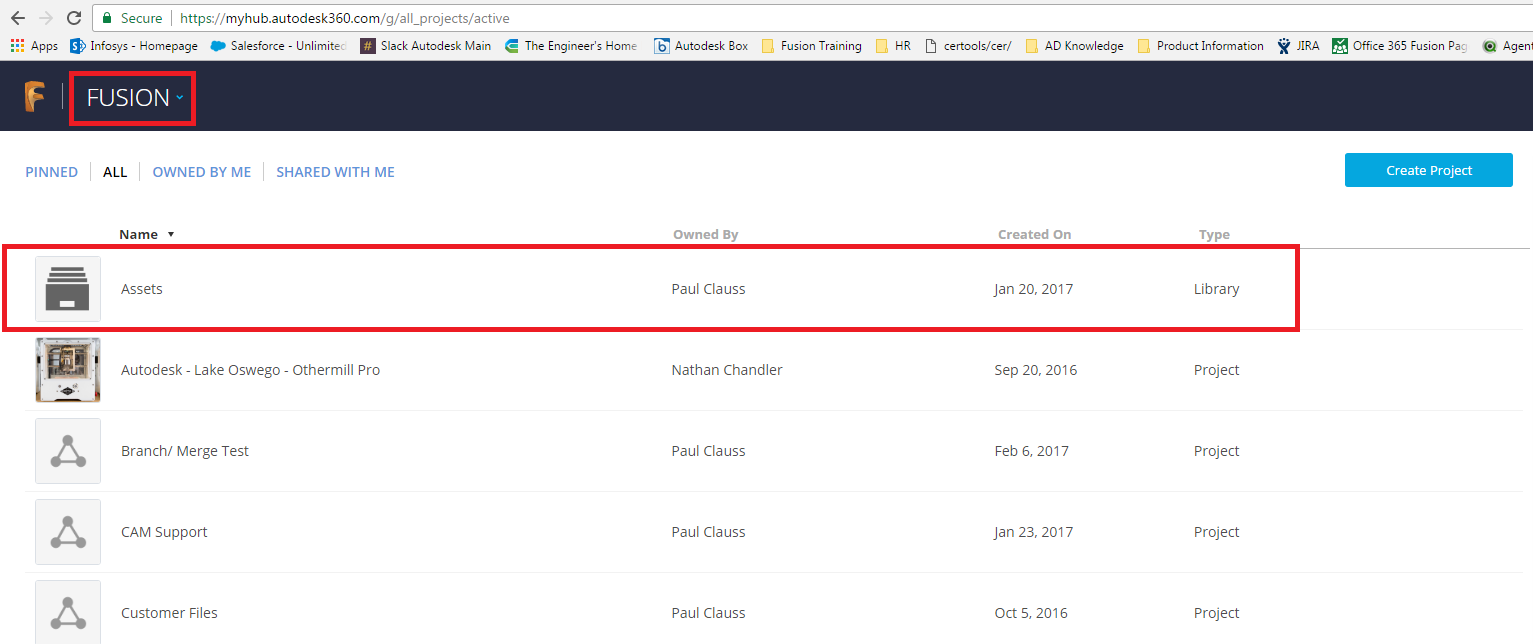Click the browser forward arrow

point(45,18)
